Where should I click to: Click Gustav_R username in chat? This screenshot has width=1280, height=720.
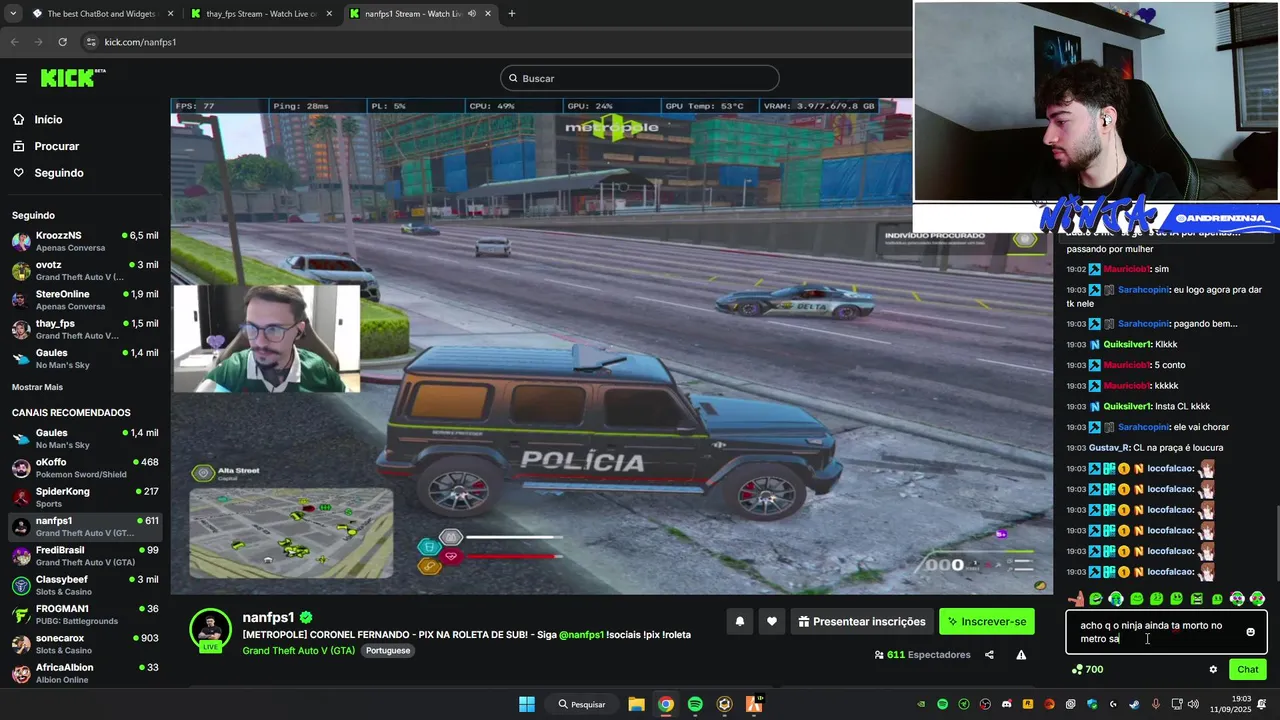(x=1108, y=448)
